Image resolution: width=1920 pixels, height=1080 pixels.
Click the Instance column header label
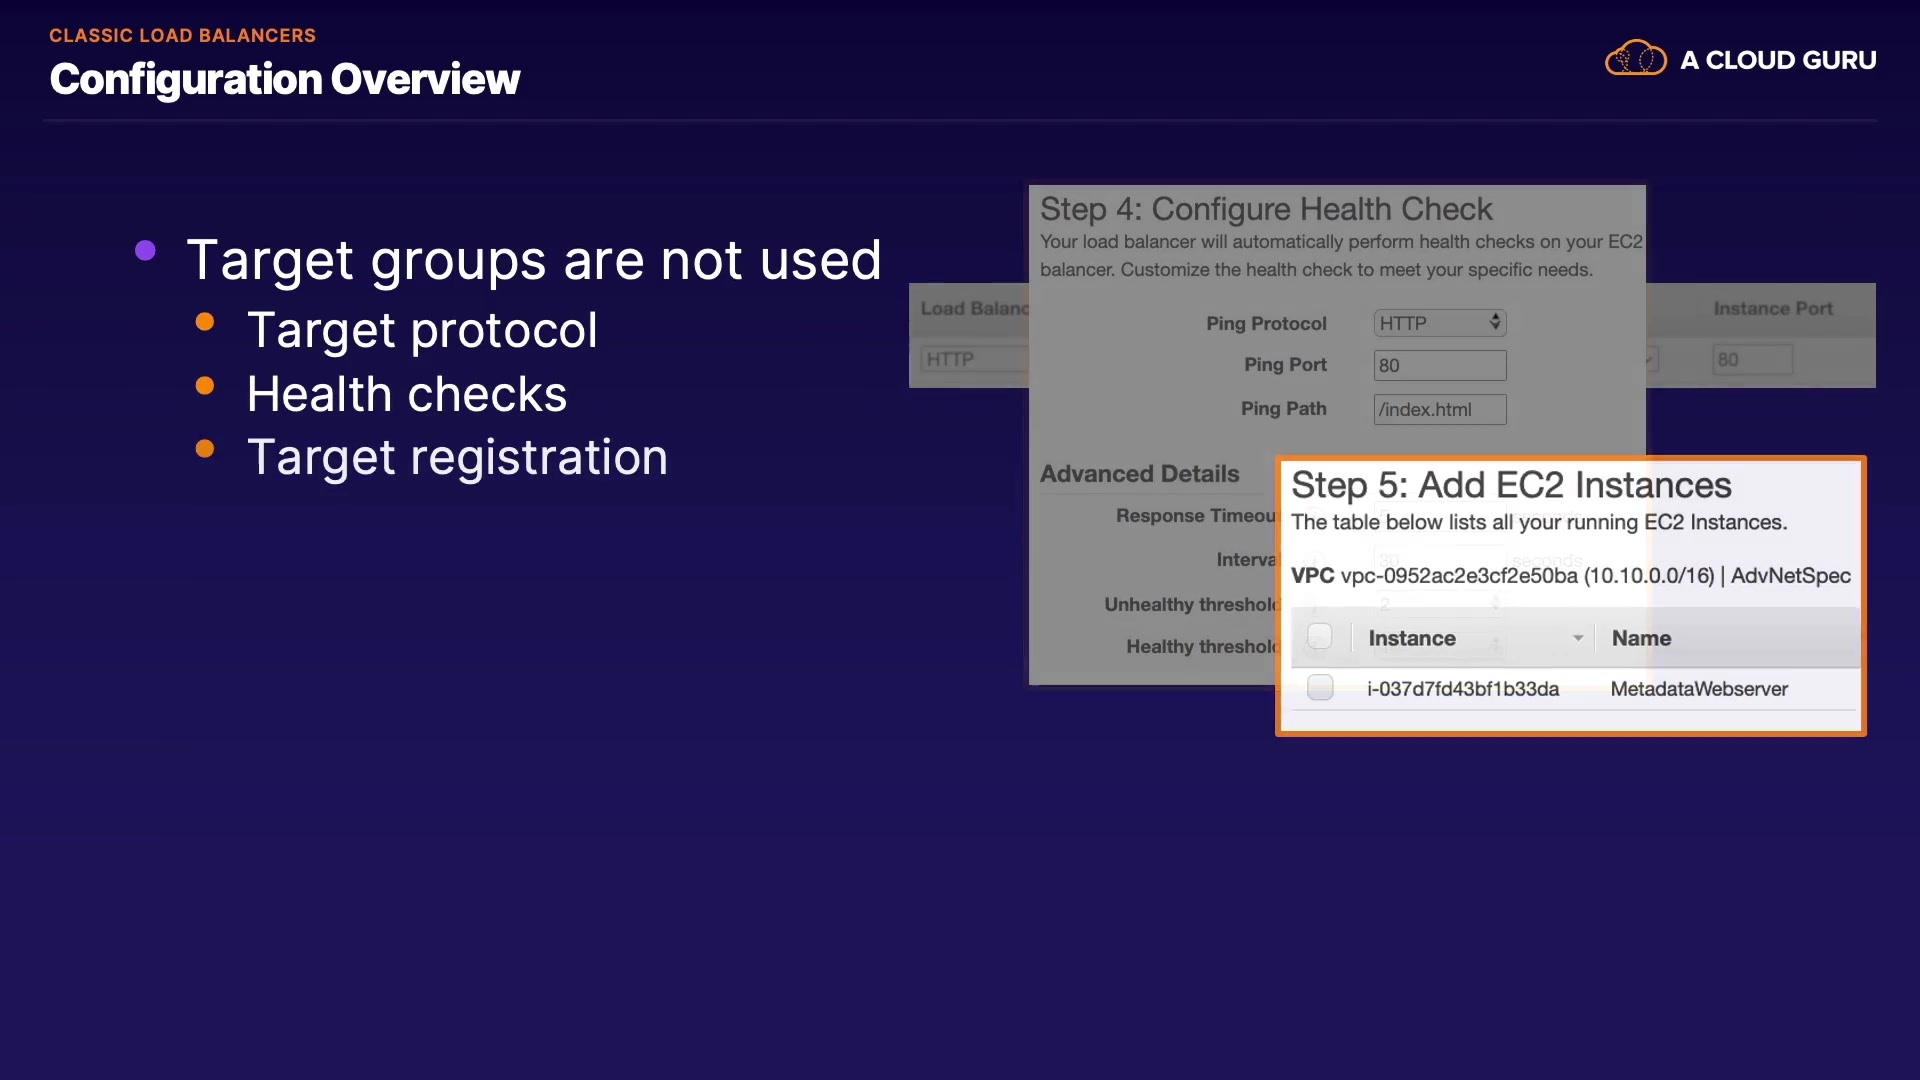(x=1411, y=638)
